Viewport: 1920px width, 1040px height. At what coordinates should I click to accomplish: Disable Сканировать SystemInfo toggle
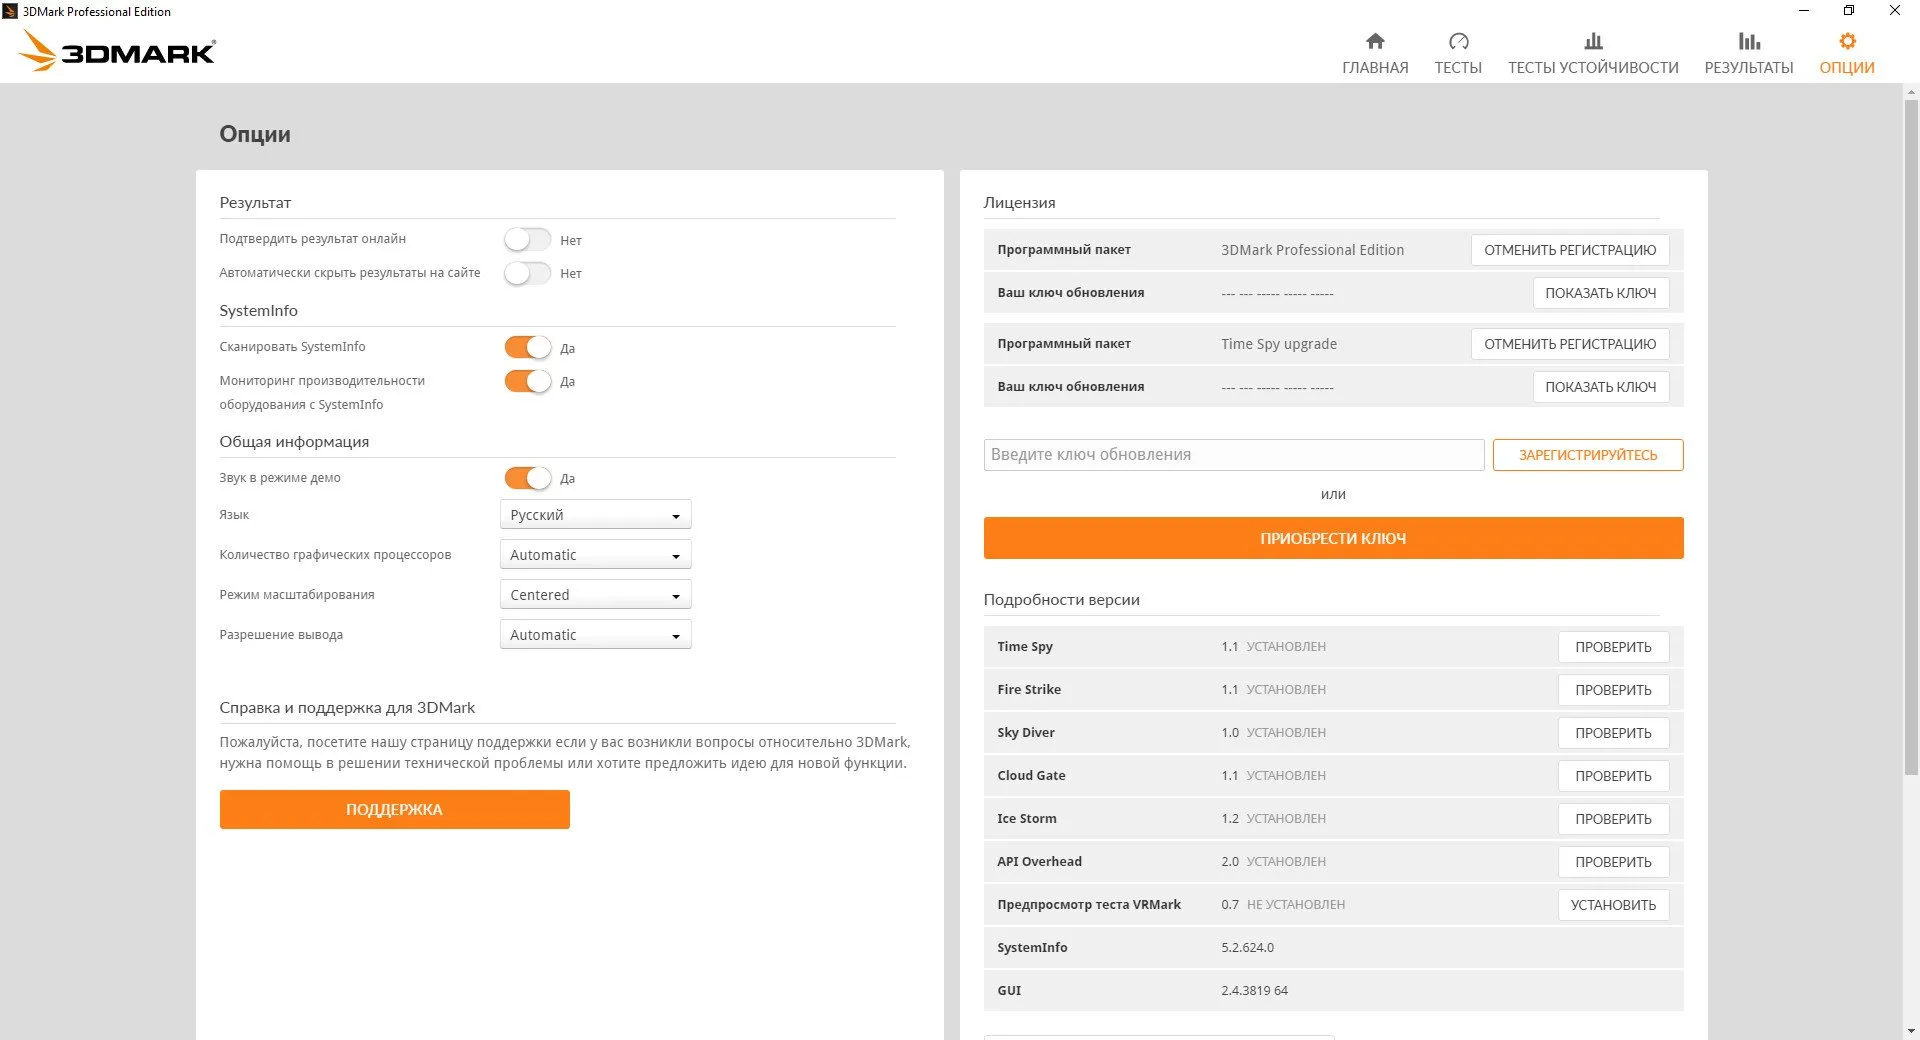pyautogui.click(x=527, y=348)
